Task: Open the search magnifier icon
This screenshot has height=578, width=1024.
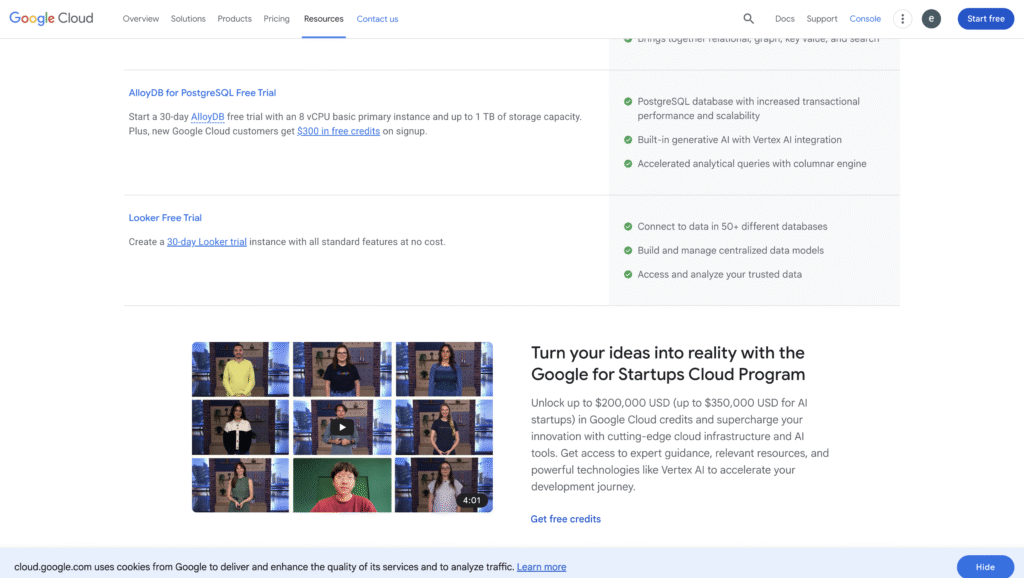Action: point(749,18)
